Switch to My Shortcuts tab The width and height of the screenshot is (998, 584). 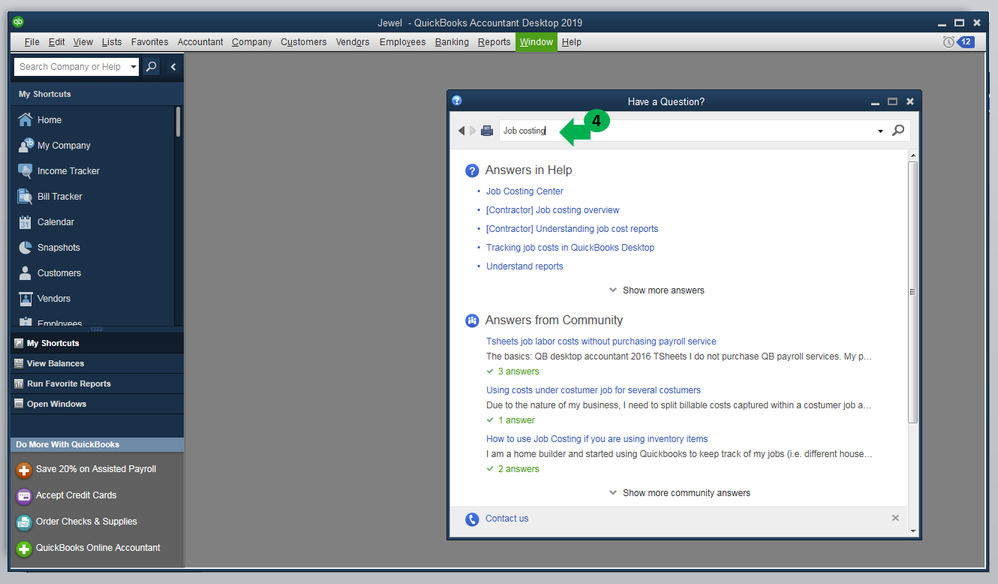pyautogui.click(x=97, y=343)
